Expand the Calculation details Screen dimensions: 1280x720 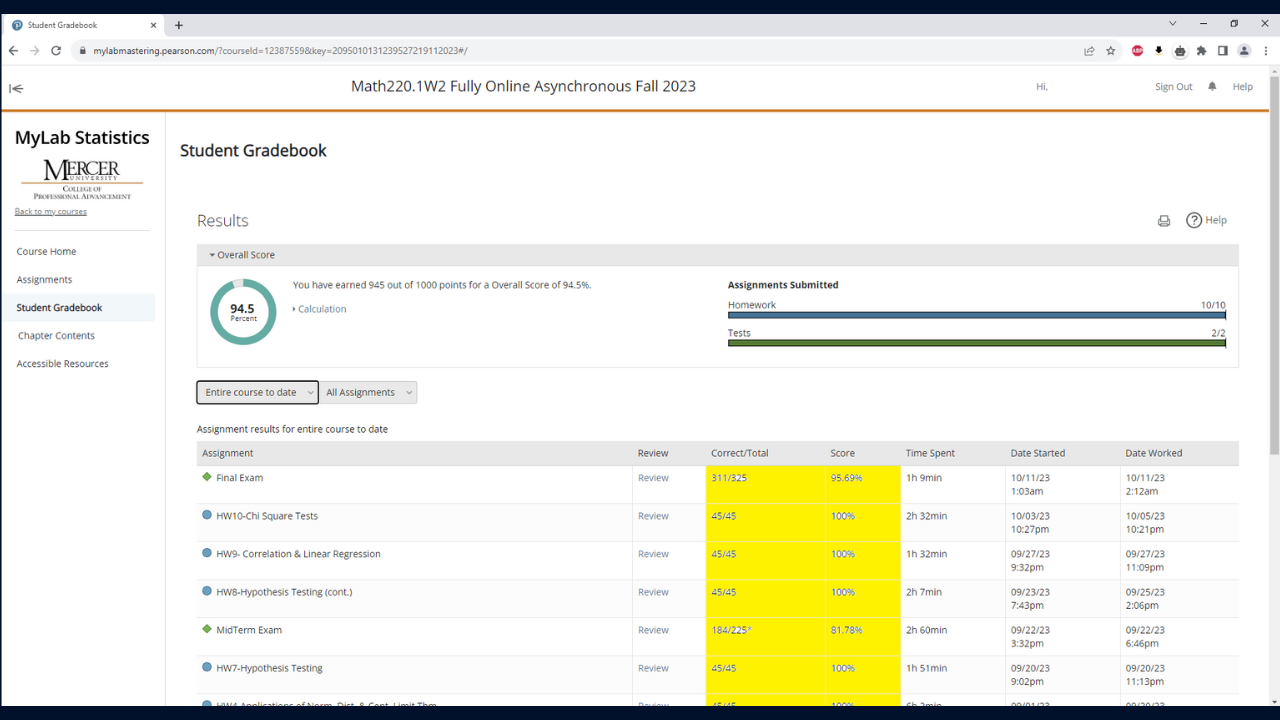point(321,309)
